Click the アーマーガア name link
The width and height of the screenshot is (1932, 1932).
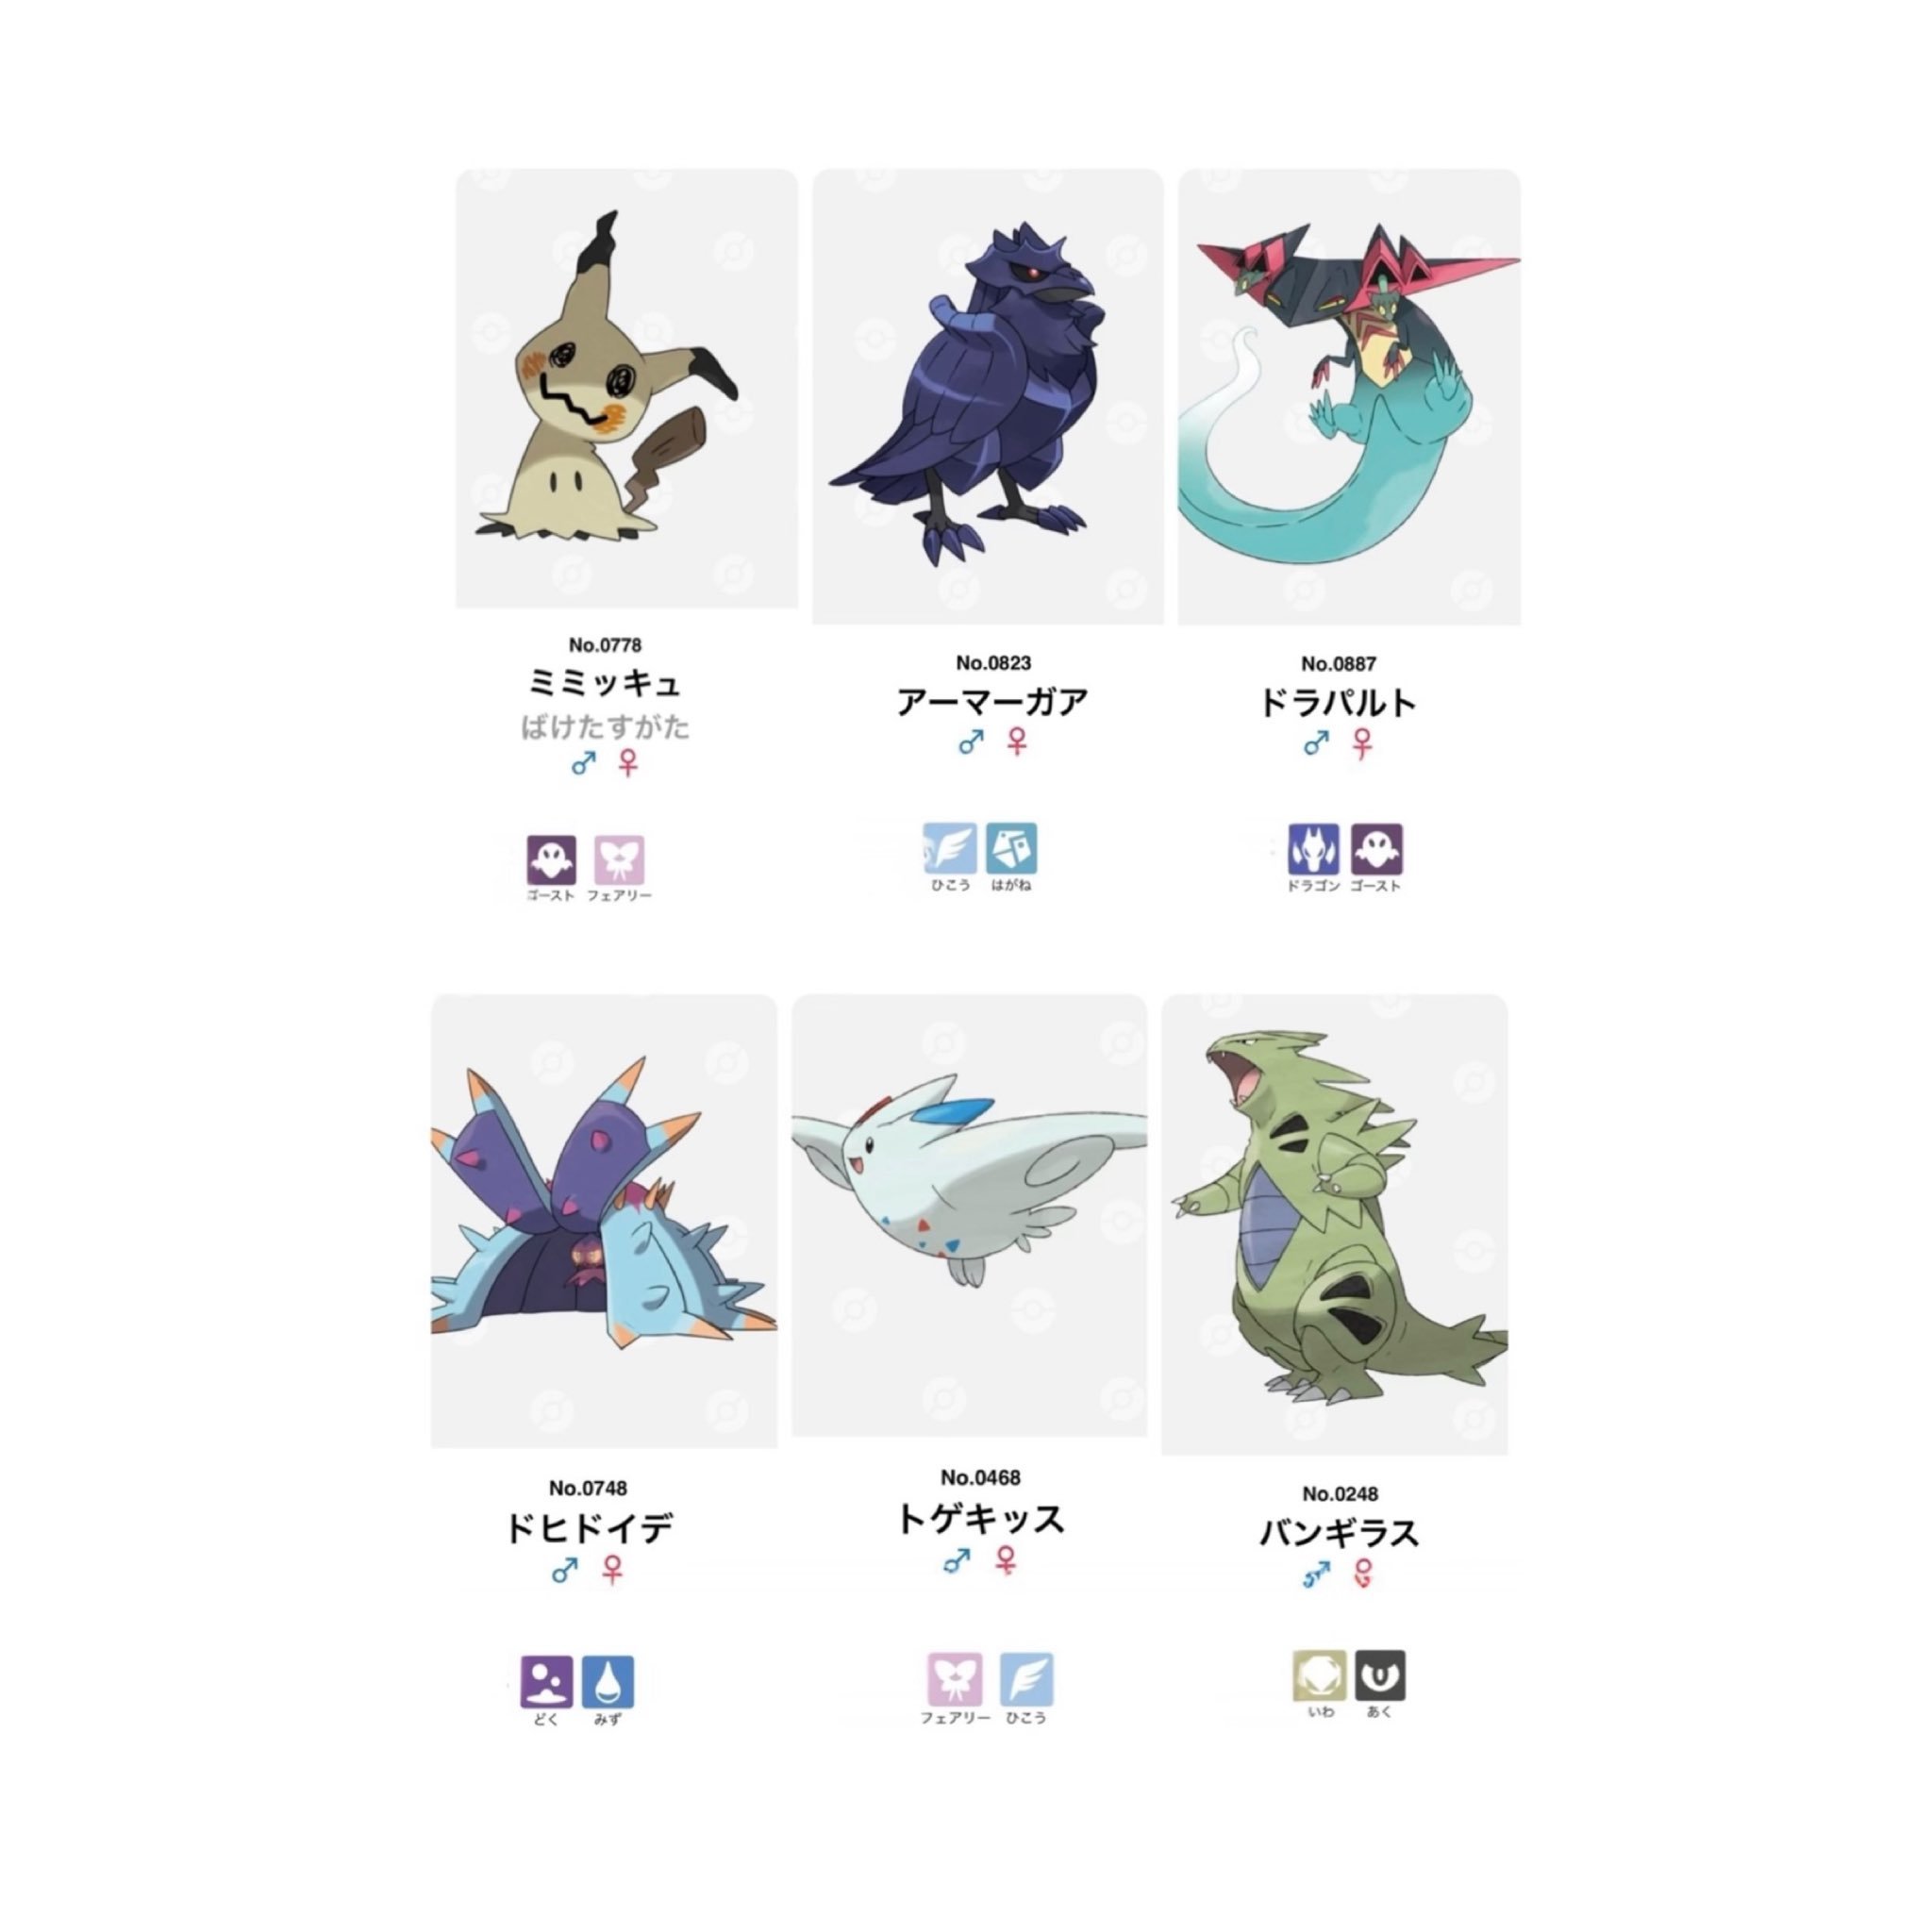(993, 702)
